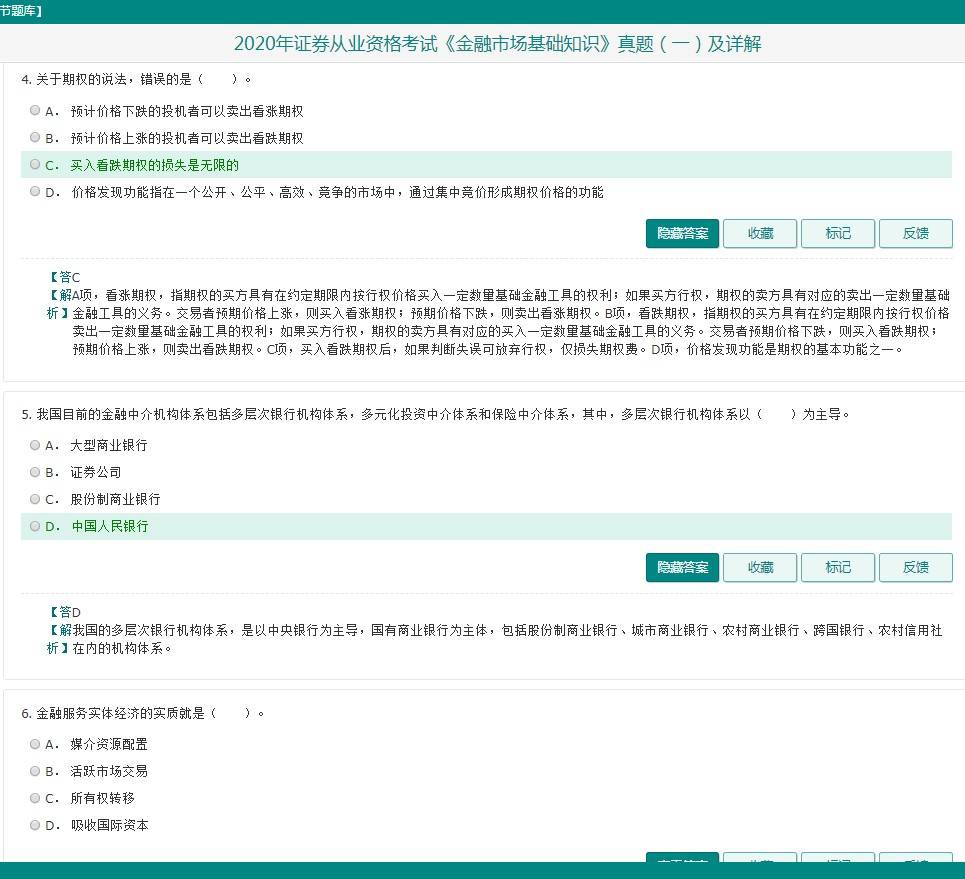Send feedback on question 4

pos(916,233)
